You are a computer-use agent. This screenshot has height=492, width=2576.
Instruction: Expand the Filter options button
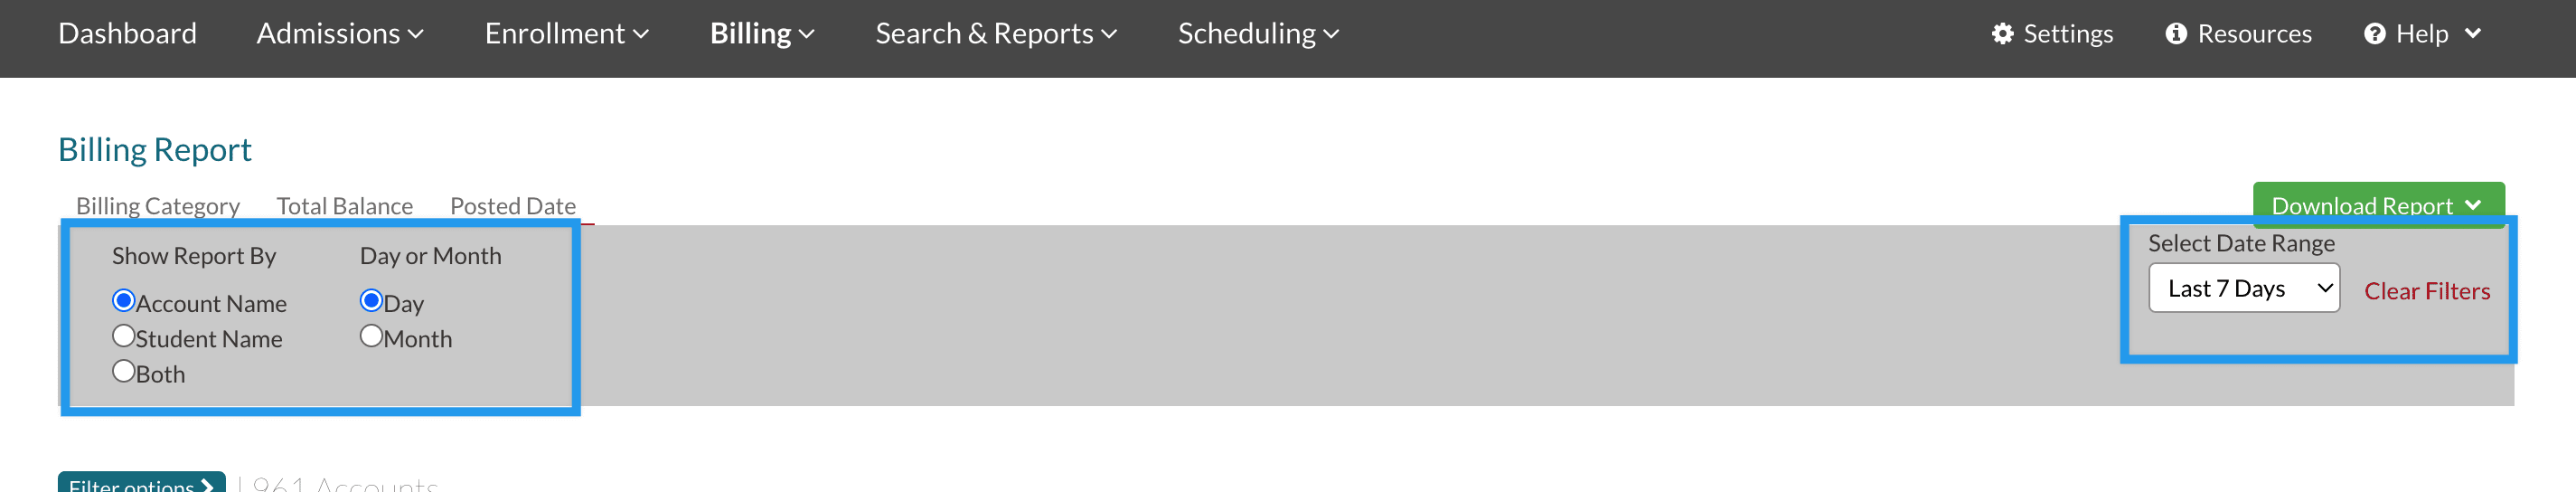pyautogui.click(x=141, y=484)
